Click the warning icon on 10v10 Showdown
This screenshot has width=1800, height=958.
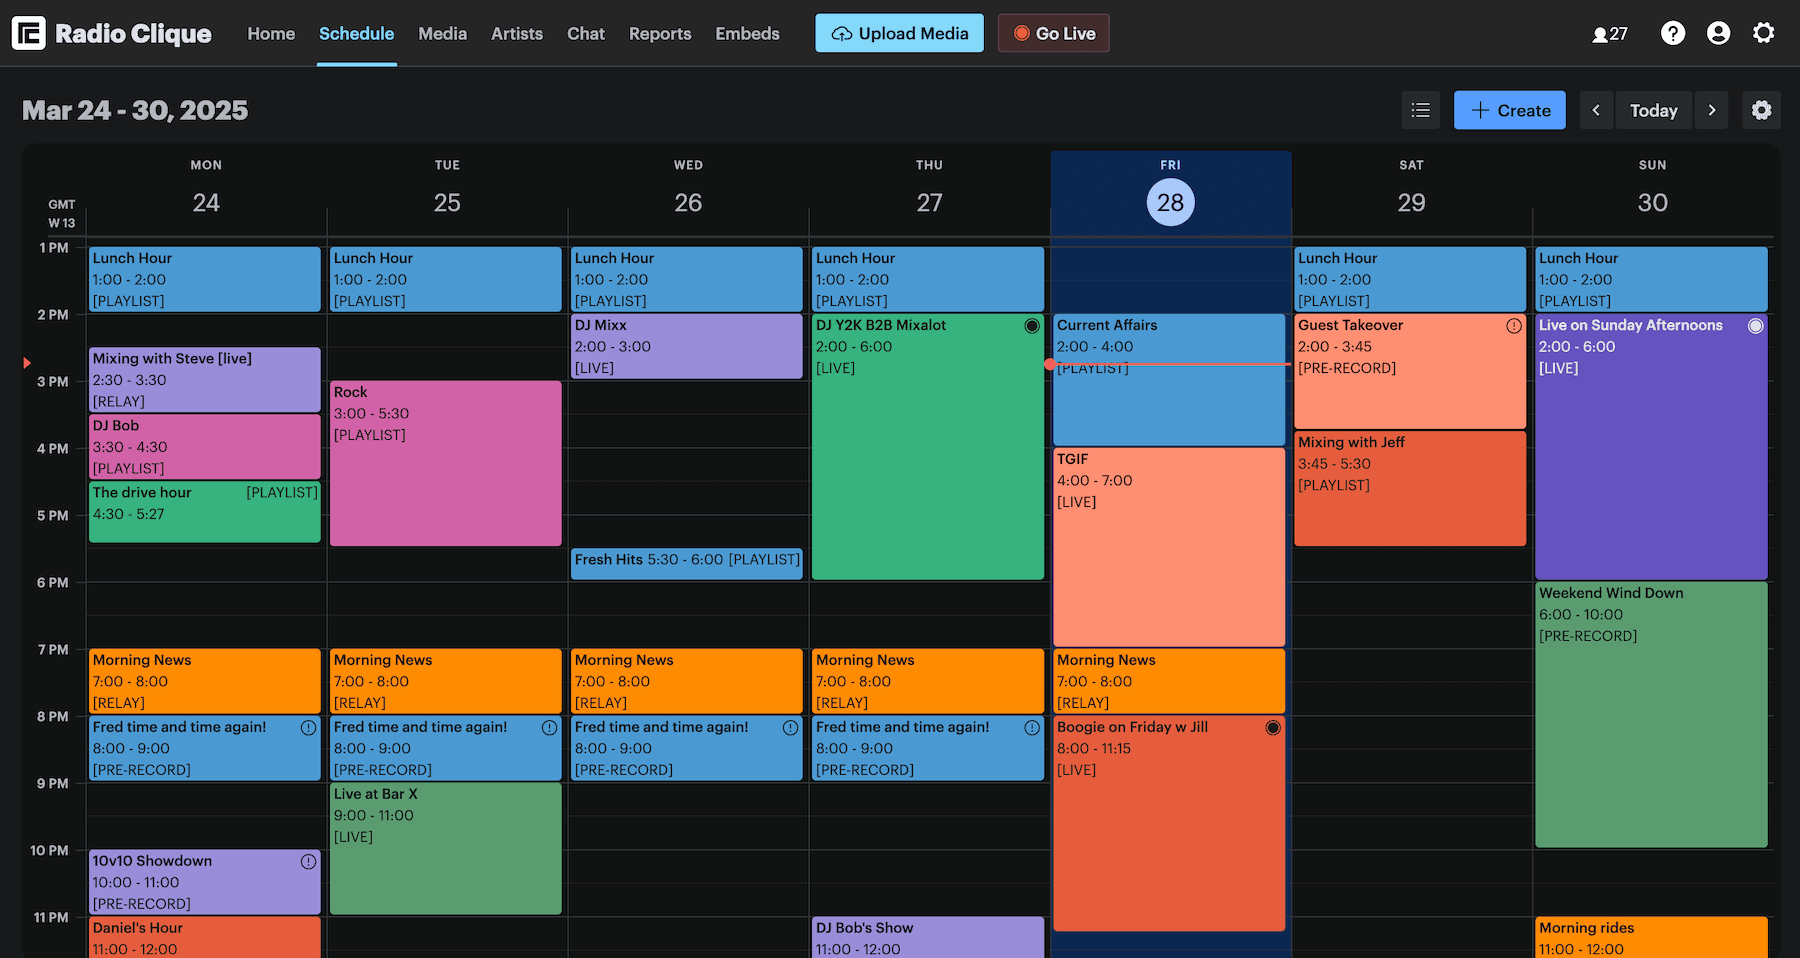(309, 861)
